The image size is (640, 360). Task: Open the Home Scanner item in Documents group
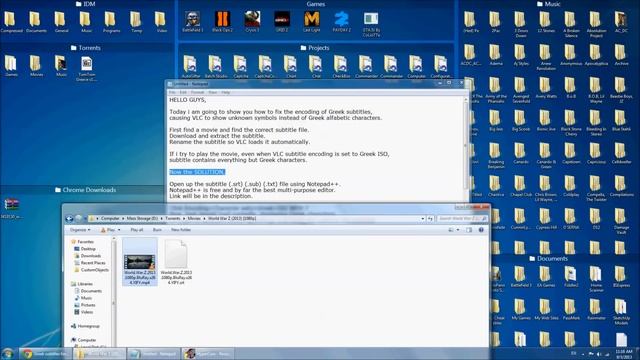[596, 280]
